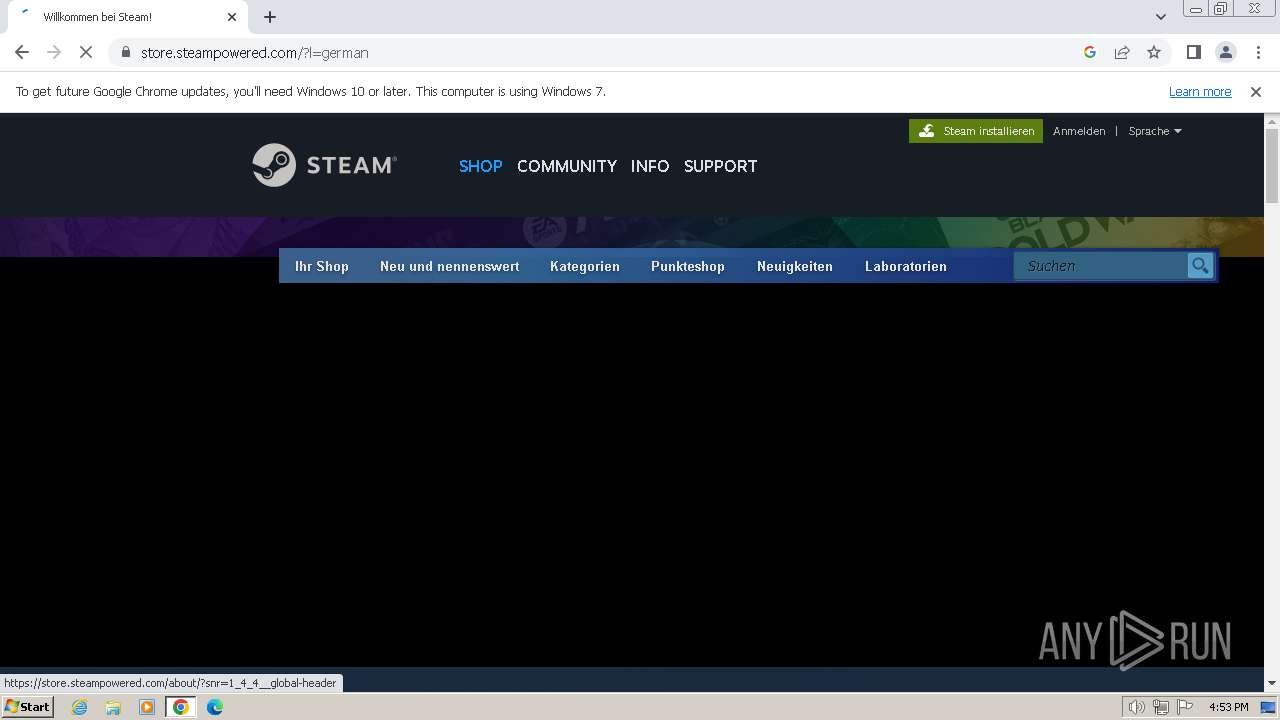
Task: Click the address bar URL
Action: [x=255, y=52]
